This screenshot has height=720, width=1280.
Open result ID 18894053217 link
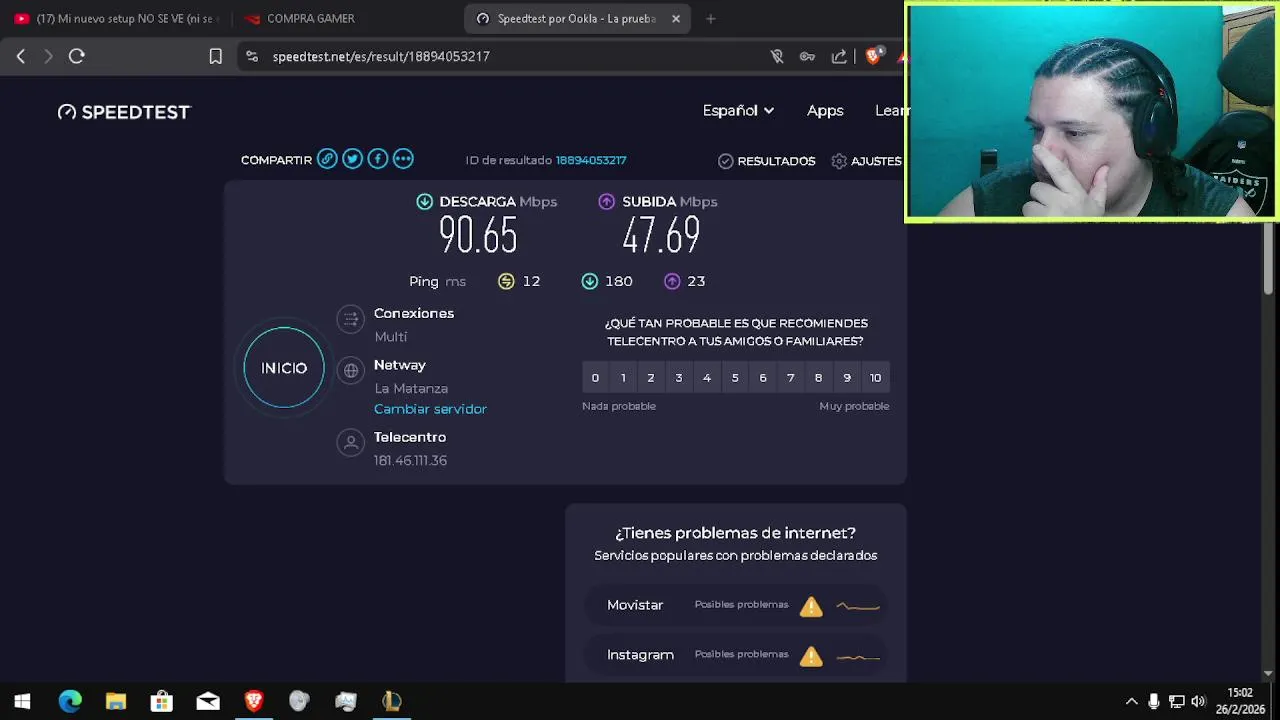coord(591,160)
